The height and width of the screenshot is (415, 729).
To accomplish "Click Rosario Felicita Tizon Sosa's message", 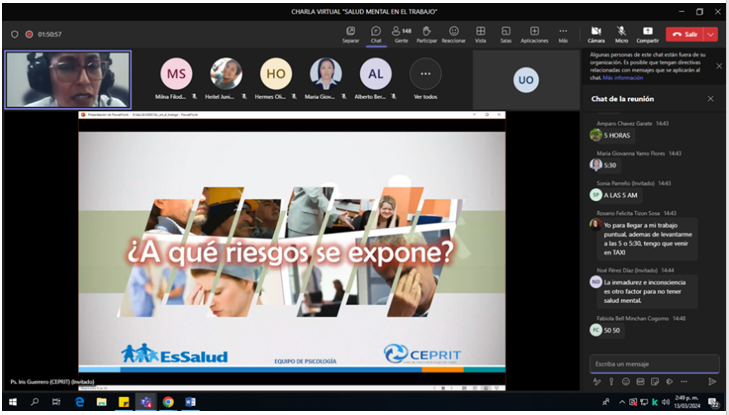I will click(x=649, y=239).
